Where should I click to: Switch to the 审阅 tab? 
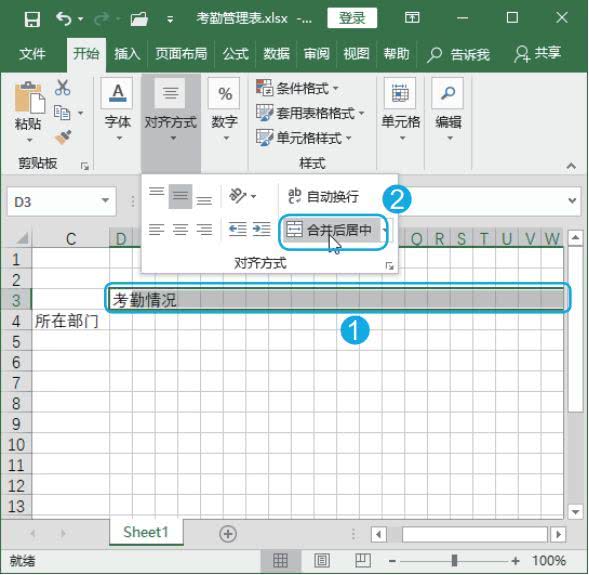tap(316, 54)
